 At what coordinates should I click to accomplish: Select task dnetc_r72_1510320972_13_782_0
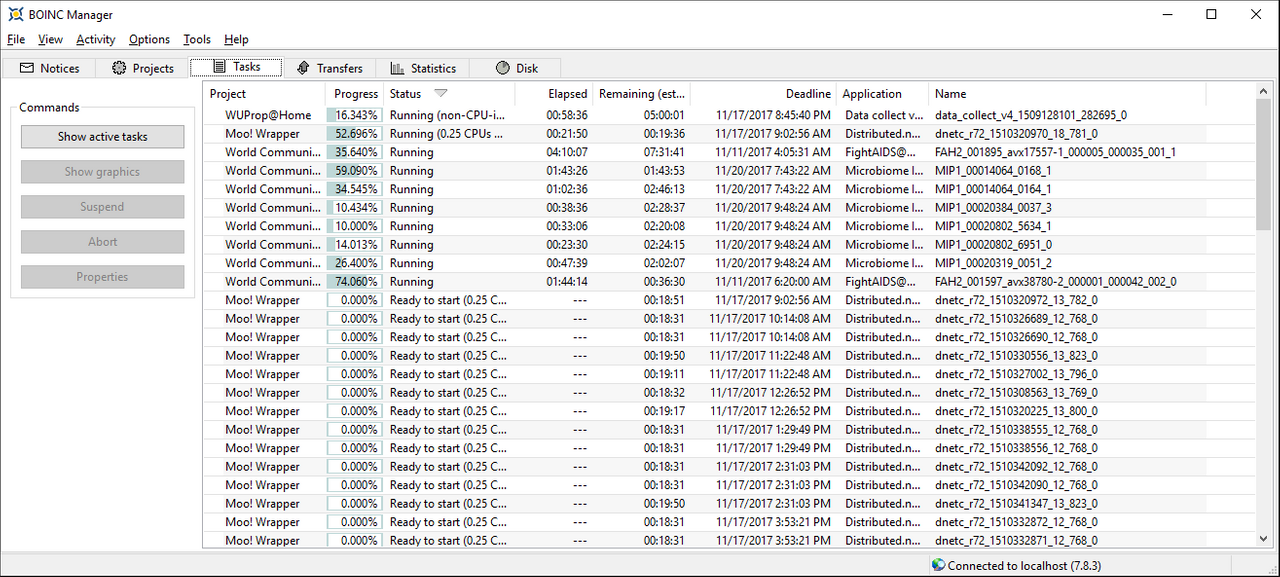tap(1016, 300)
